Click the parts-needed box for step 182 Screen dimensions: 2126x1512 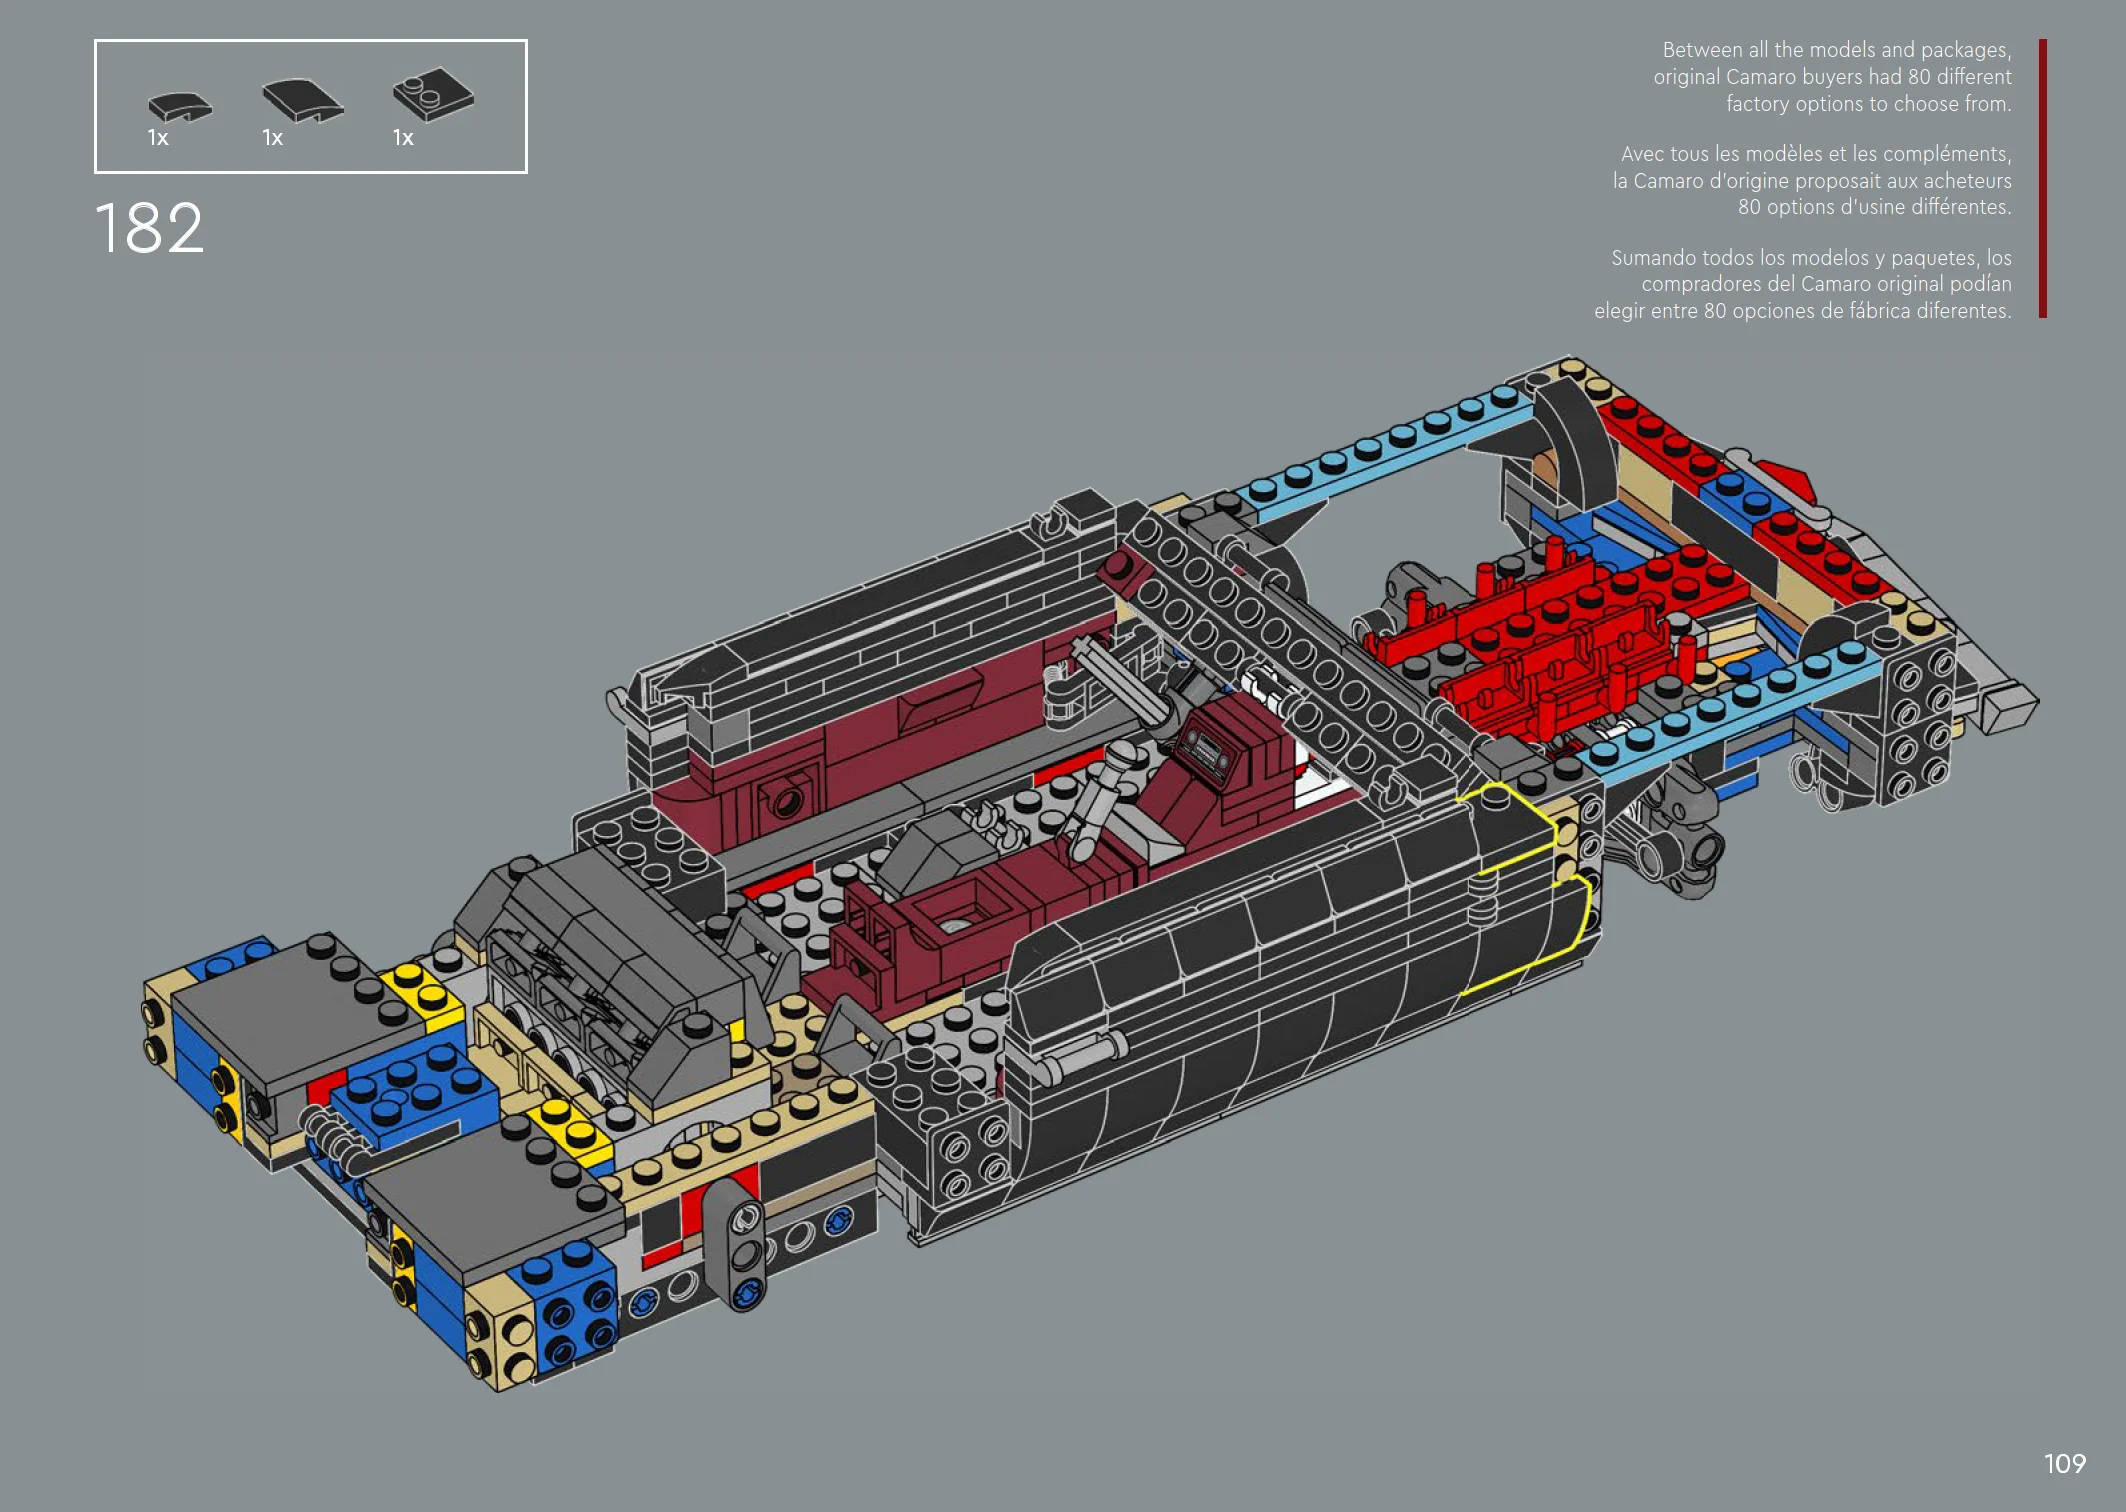[x=311, y=106]
